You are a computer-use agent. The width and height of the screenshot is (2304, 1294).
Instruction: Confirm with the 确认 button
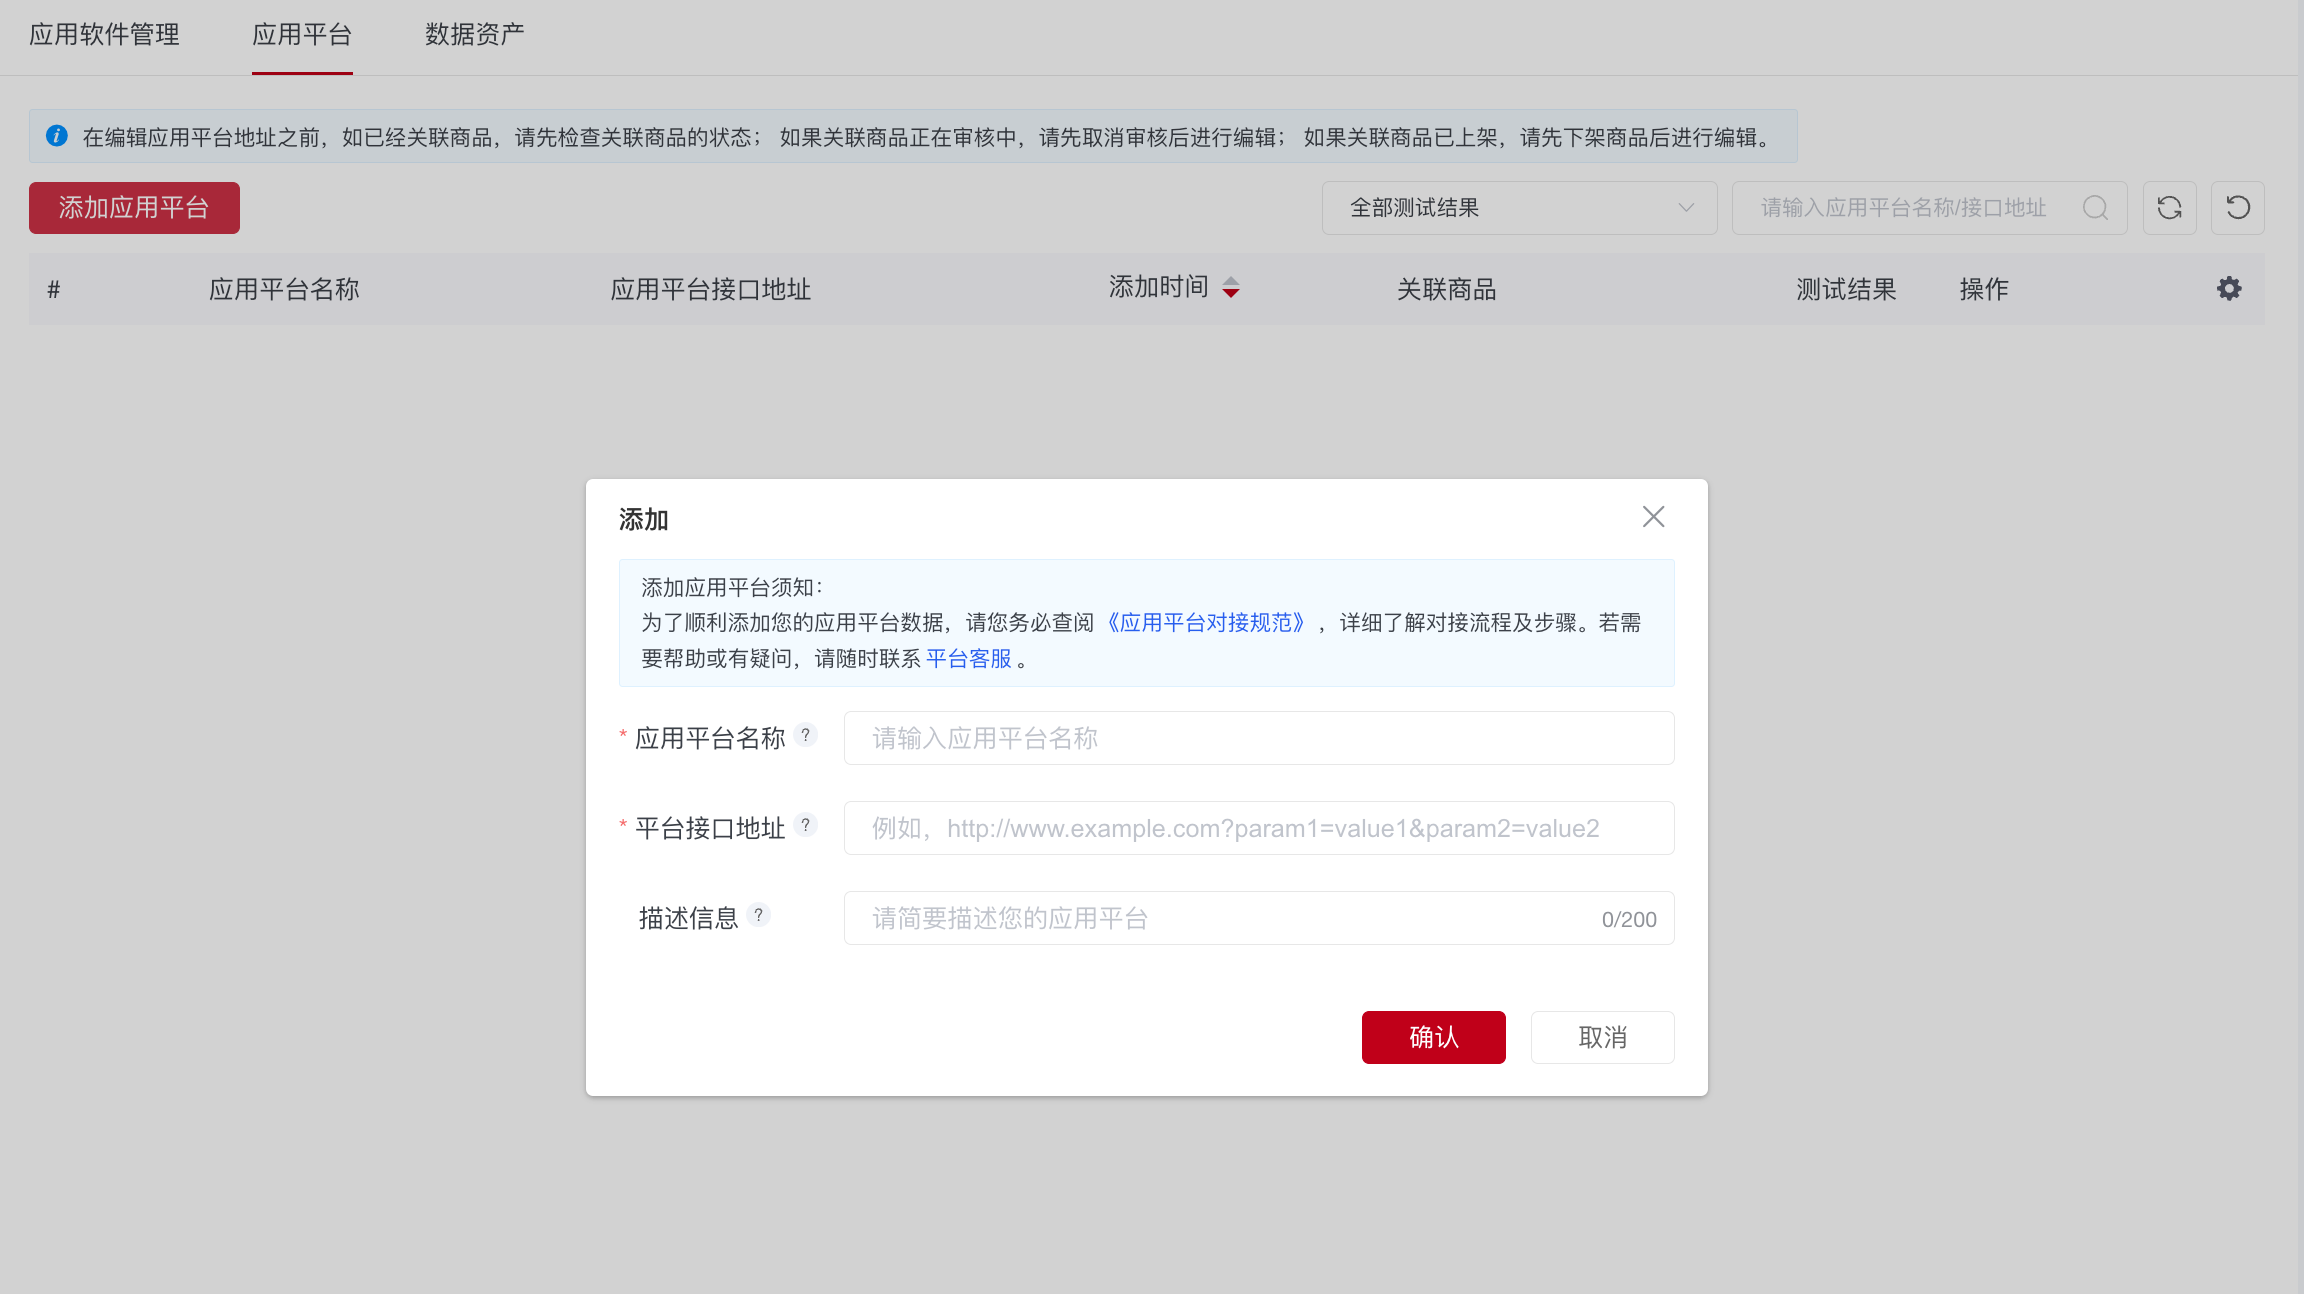1433,1037
